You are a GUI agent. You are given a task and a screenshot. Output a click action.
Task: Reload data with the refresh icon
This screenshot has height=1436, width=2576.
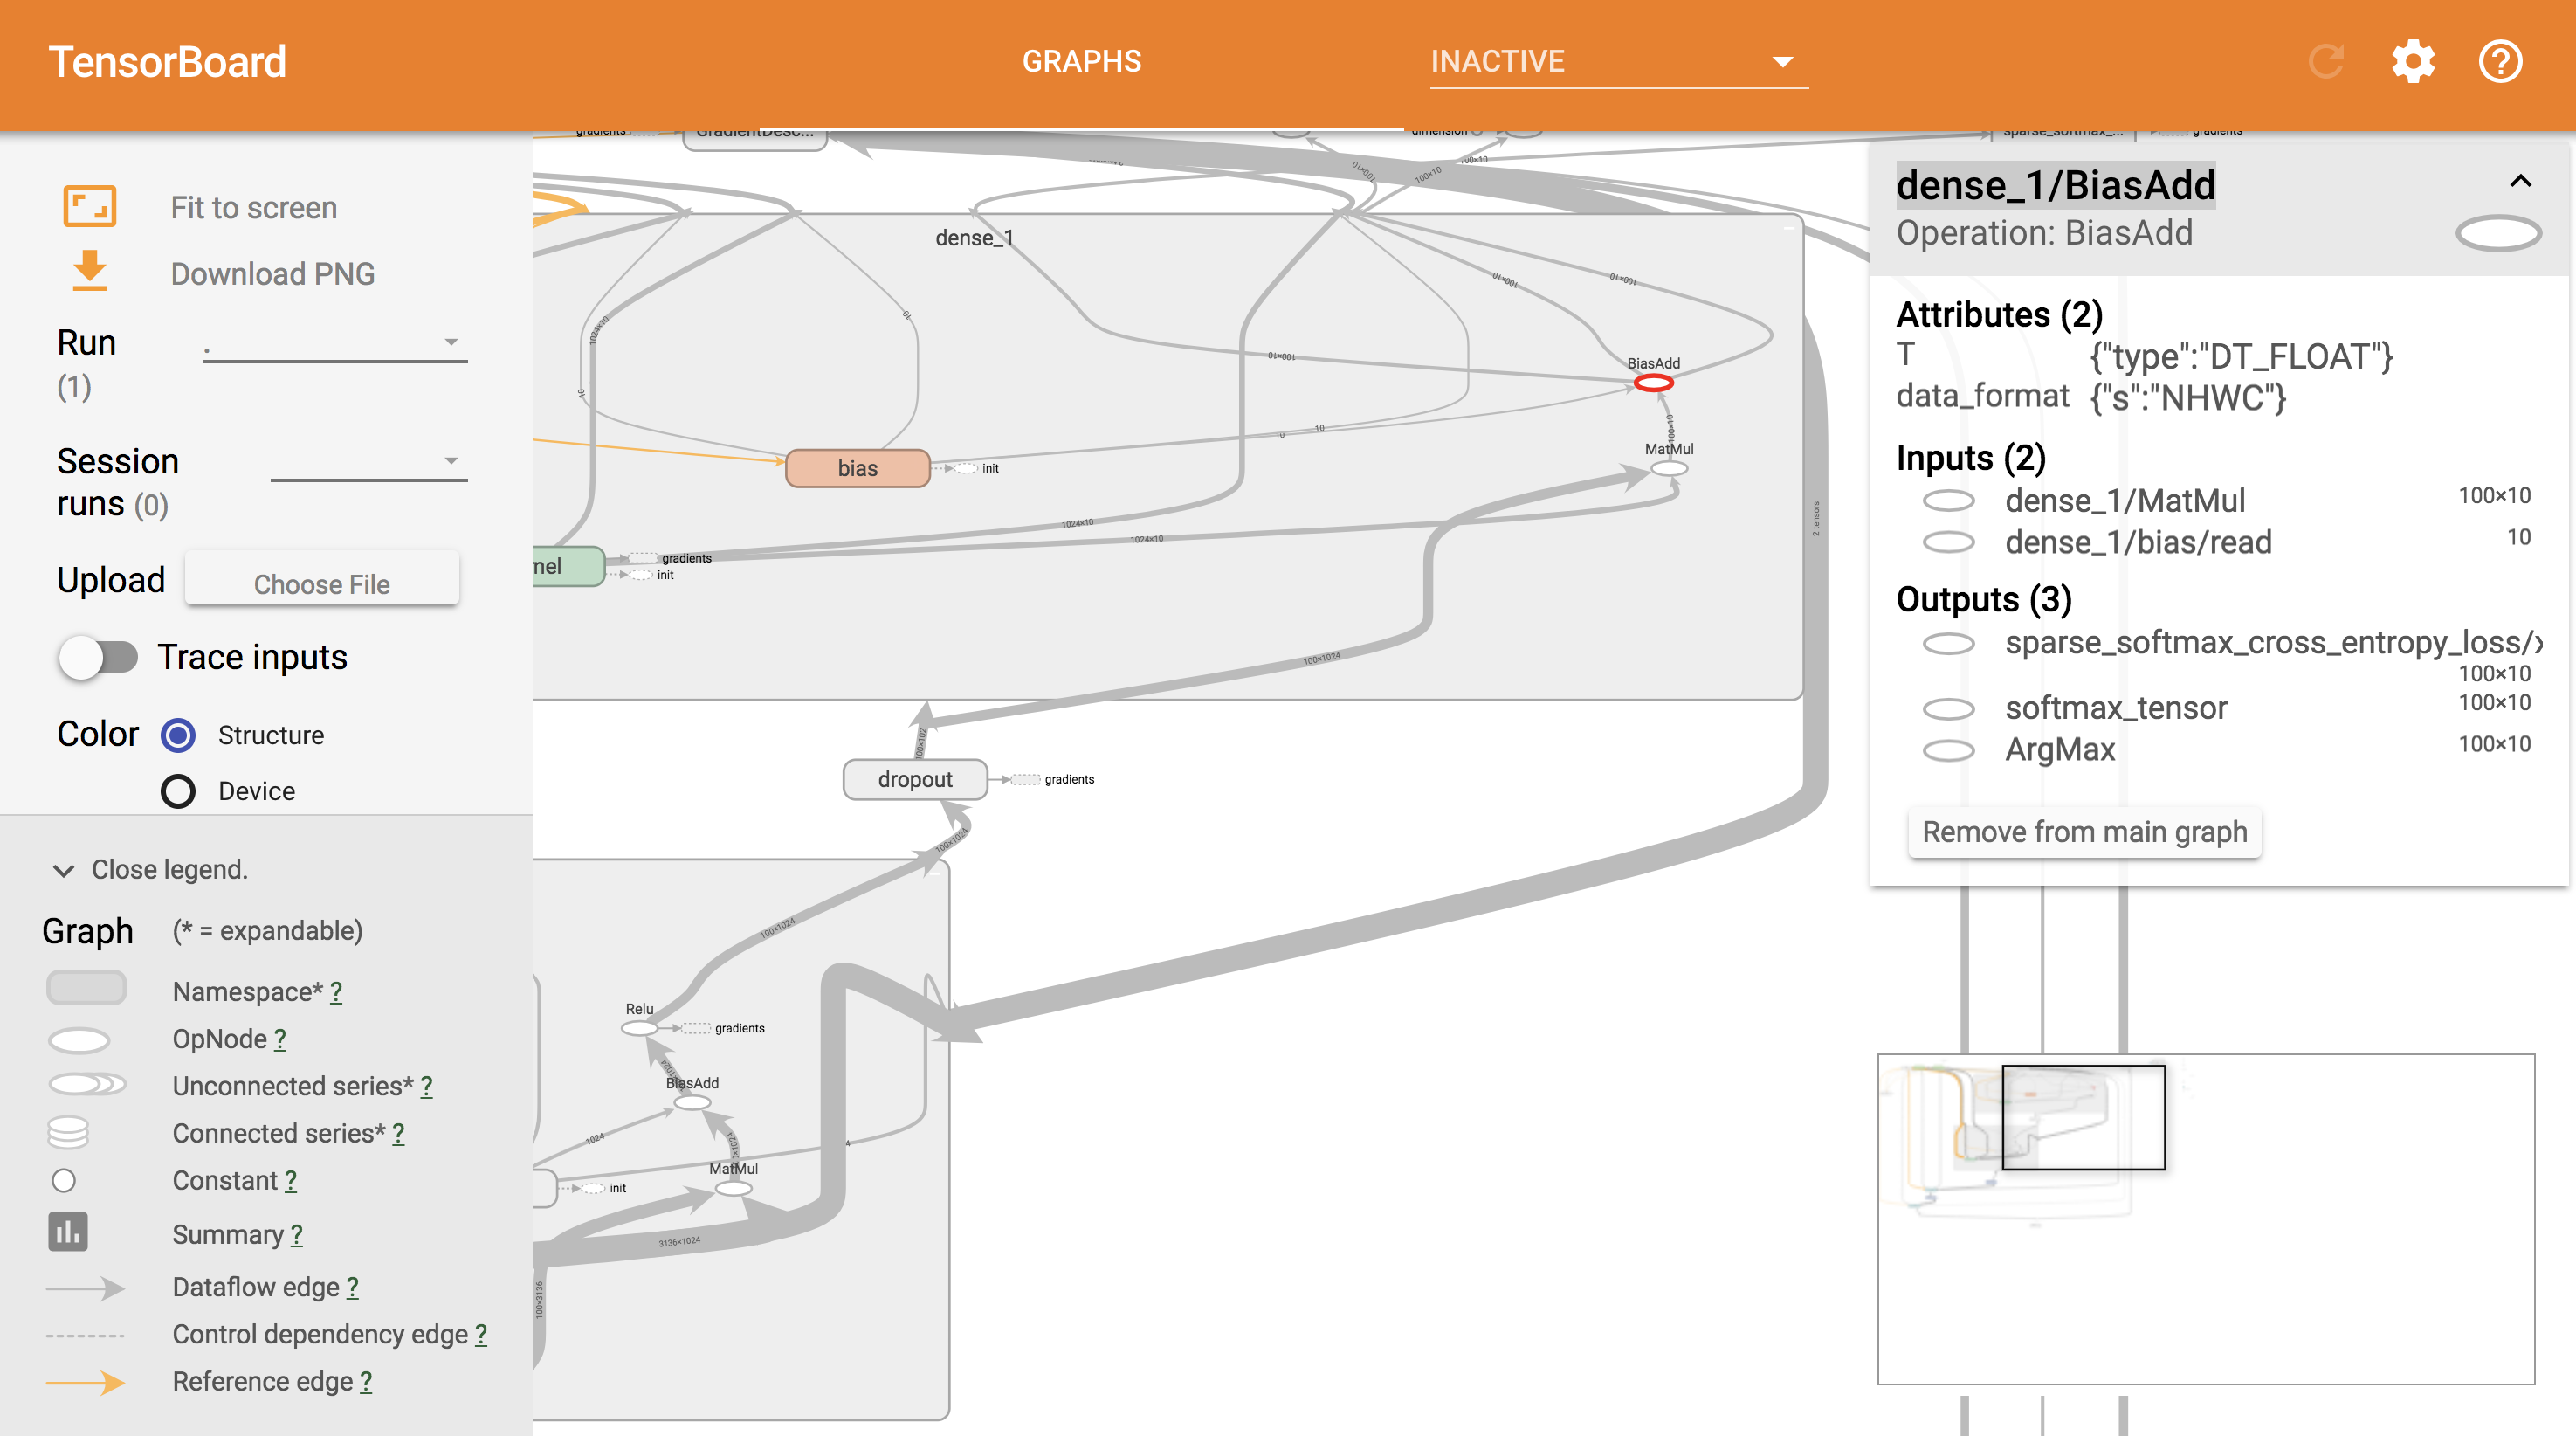2326,62
